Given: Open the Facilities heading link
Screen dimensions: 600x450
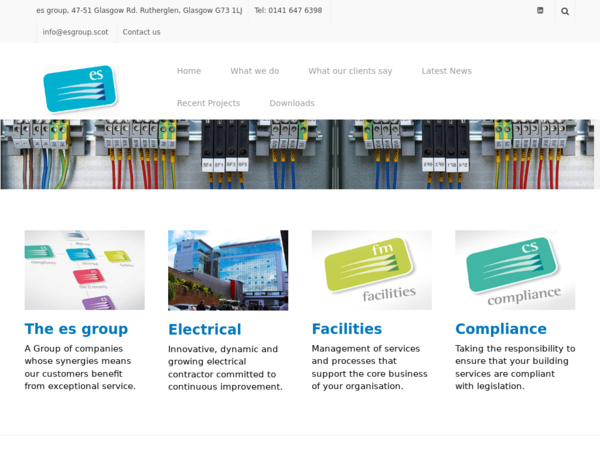Looking at the screenshot, I should [347, 329].
